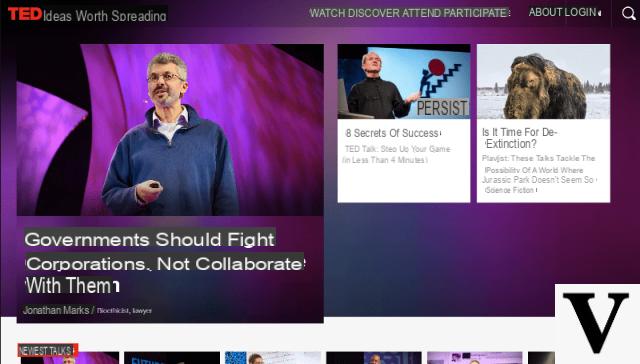Open the PARTICIPATE menu
The width and height of the screenshot is (640, 364).
tap(476, 13)
